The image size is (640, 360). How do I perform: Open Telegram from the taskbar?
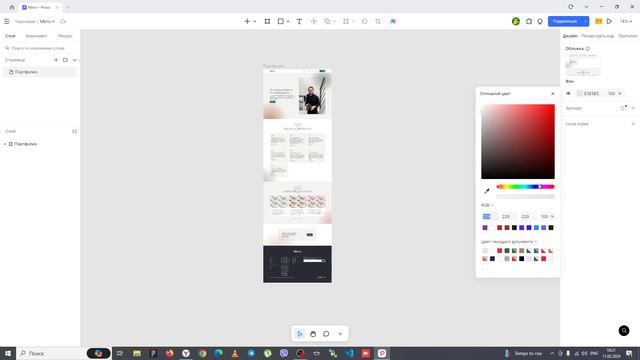(x=251, y=353)
